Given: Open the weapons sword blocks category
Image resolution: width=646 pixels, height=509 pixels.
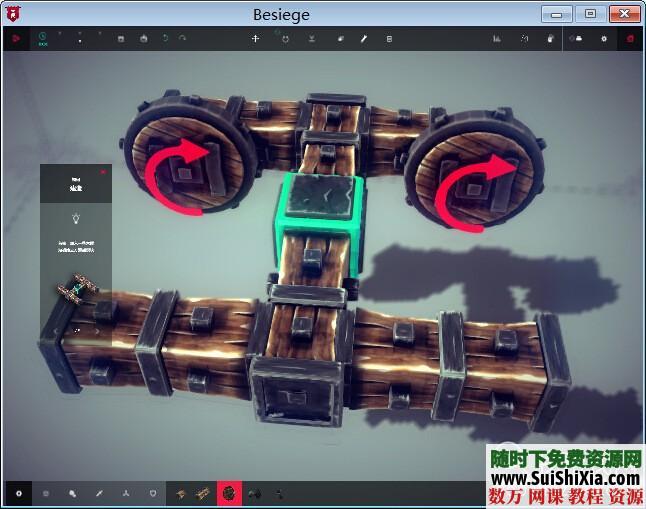Looking at the screenshot, I should coord(99,493).
